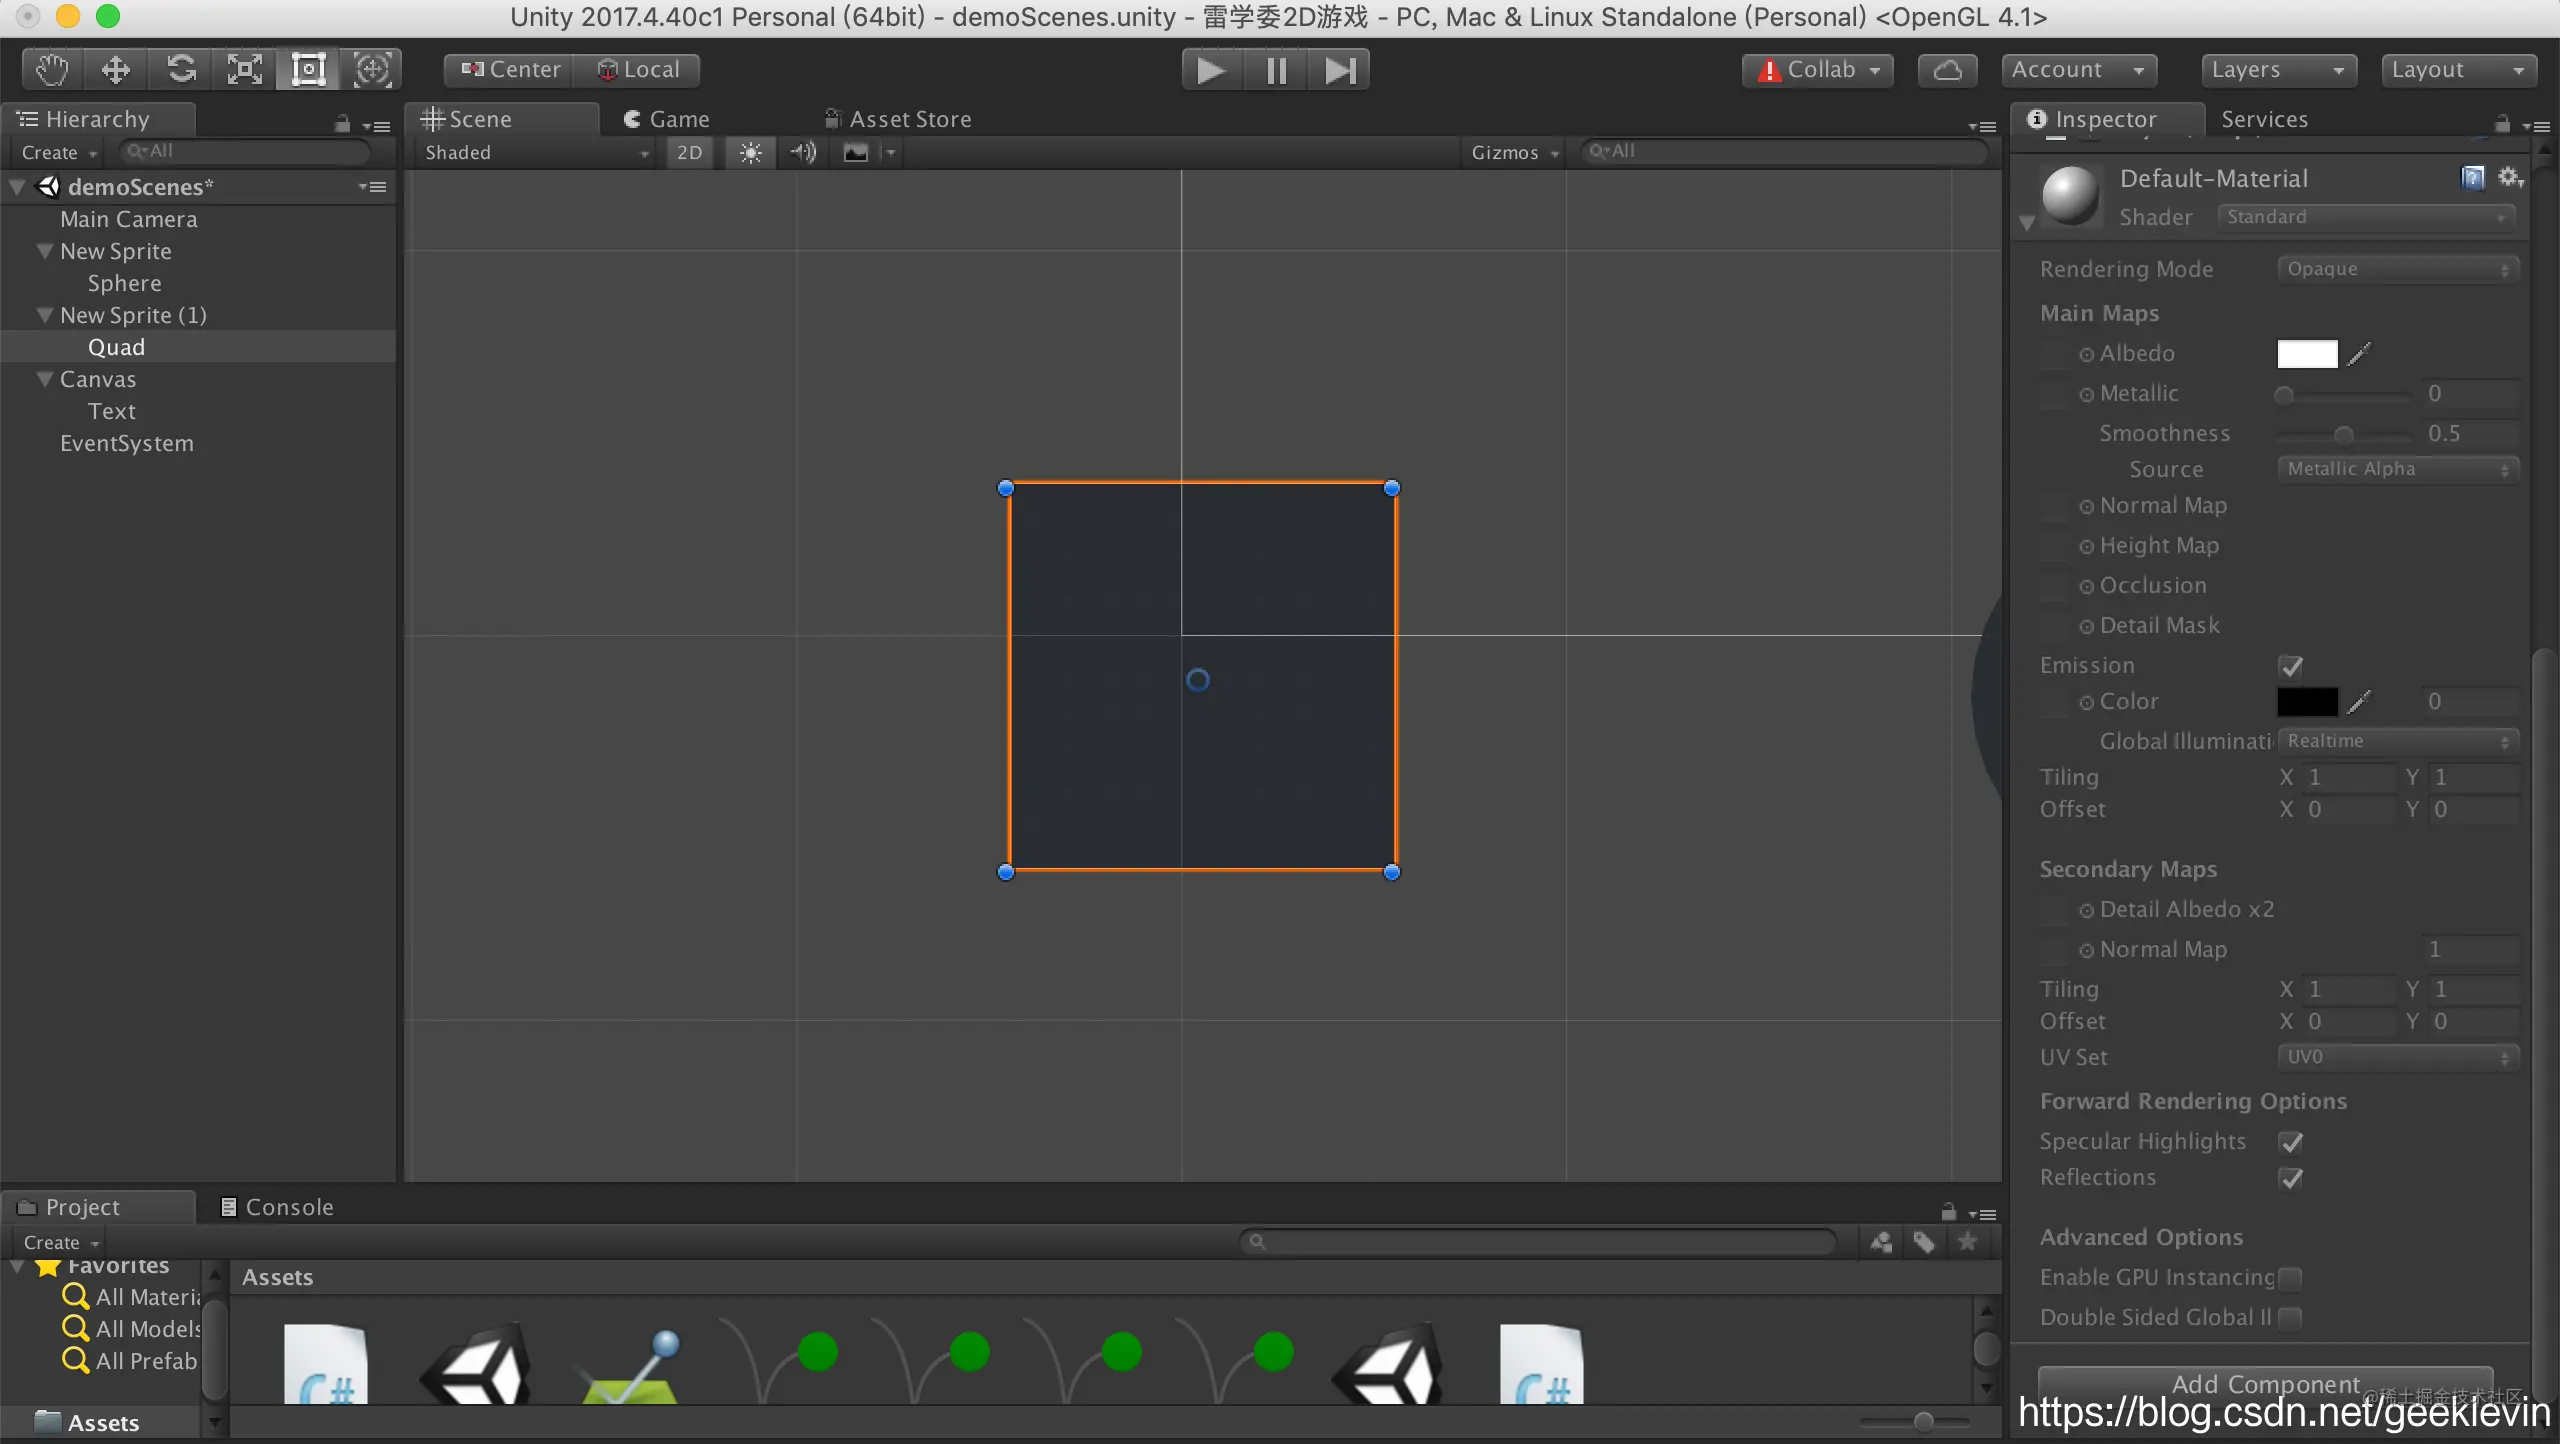Screen dimensions: 2560x1444
Task: Toggle 2D scene view mode
Action: [689, 152]
